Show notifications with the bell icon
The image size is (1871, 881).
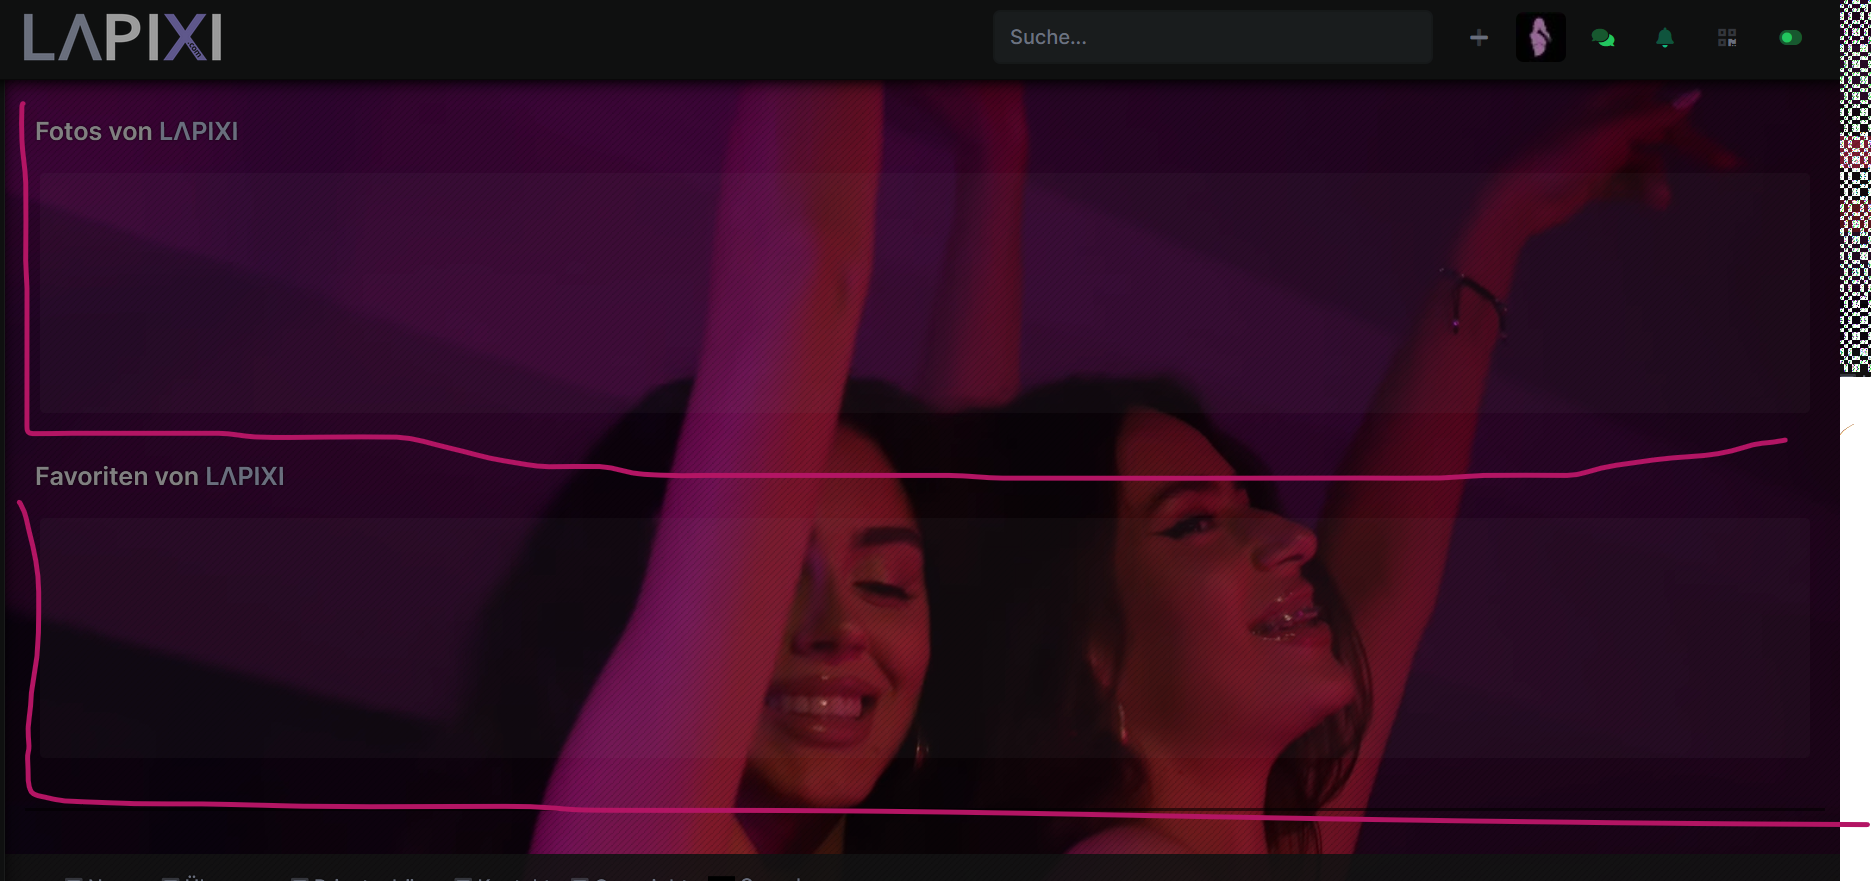[1665, 38]
